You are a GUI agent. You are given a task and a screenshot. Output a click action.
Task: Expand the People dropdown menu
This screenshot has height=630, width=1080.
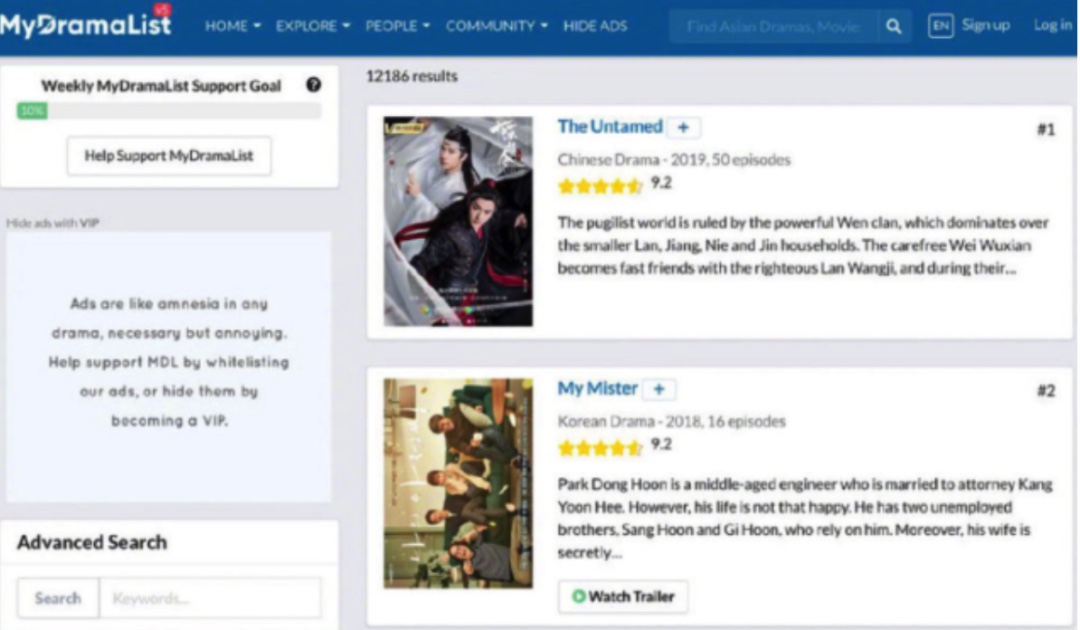[397, 26]
